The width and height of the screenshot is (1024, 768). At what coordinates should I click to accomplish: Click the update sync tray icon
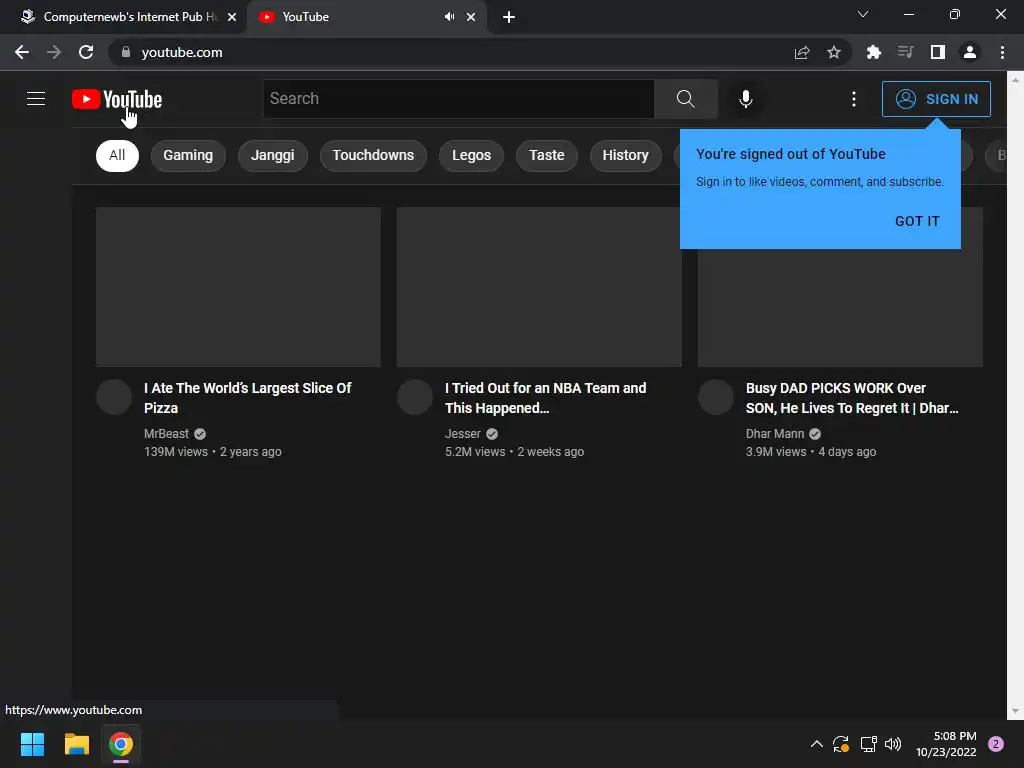pos(840,744)
